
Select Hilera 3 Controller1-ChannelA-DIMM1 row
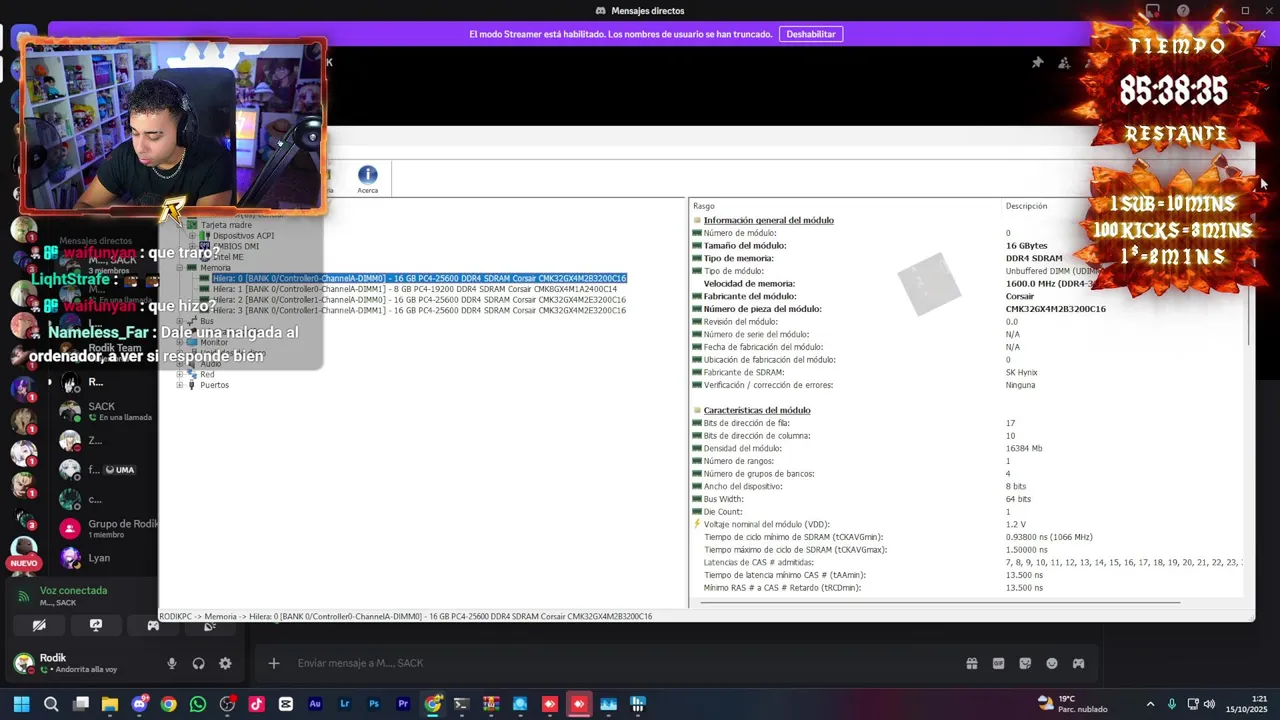419,310
